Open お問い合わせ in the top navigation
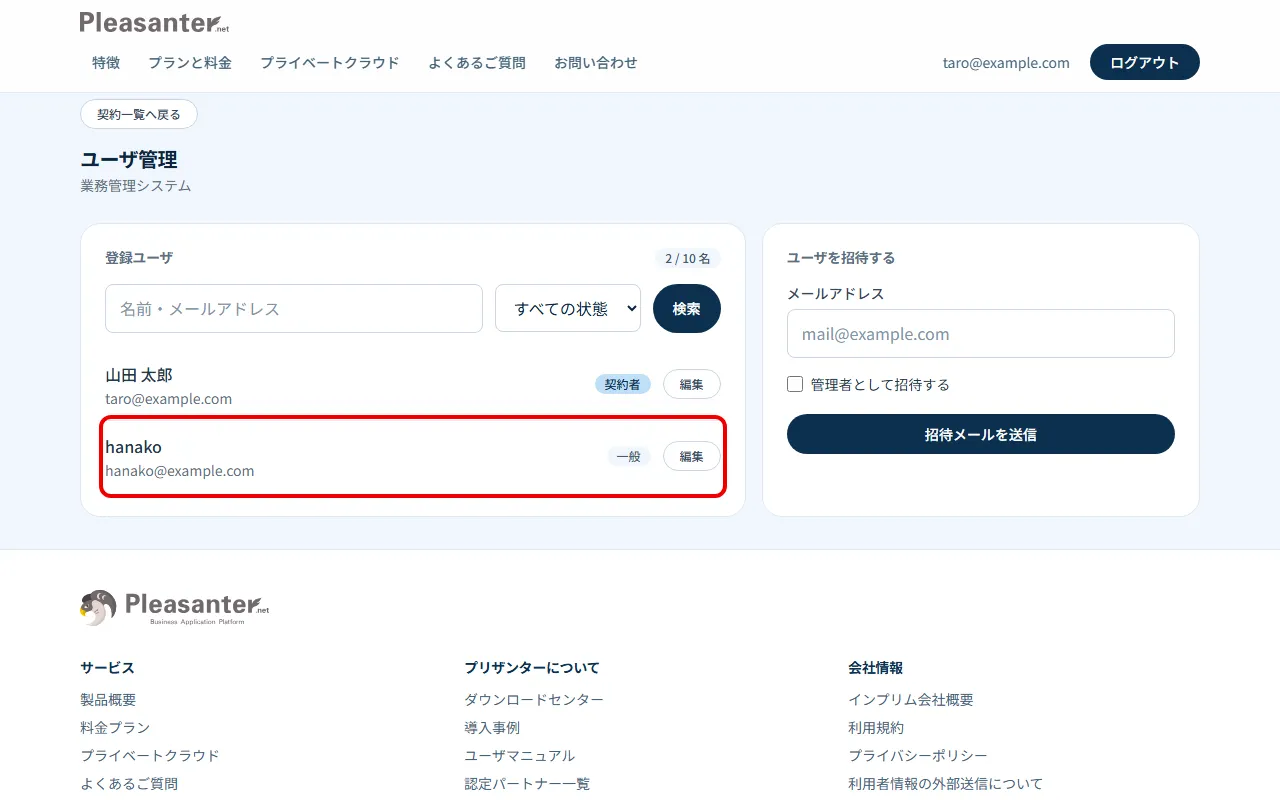This screenshot has width=1280, height=800. 596,62
